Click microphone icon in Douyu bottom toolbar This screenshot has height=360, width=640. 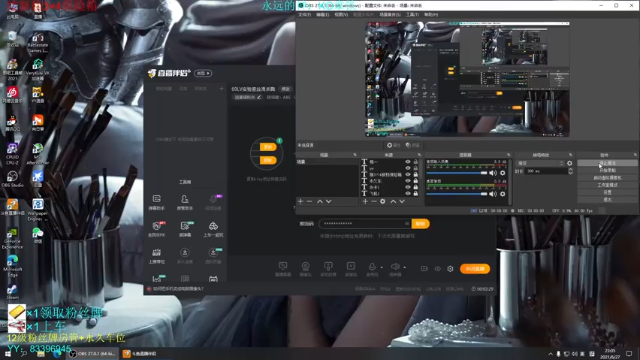(372, 267)
